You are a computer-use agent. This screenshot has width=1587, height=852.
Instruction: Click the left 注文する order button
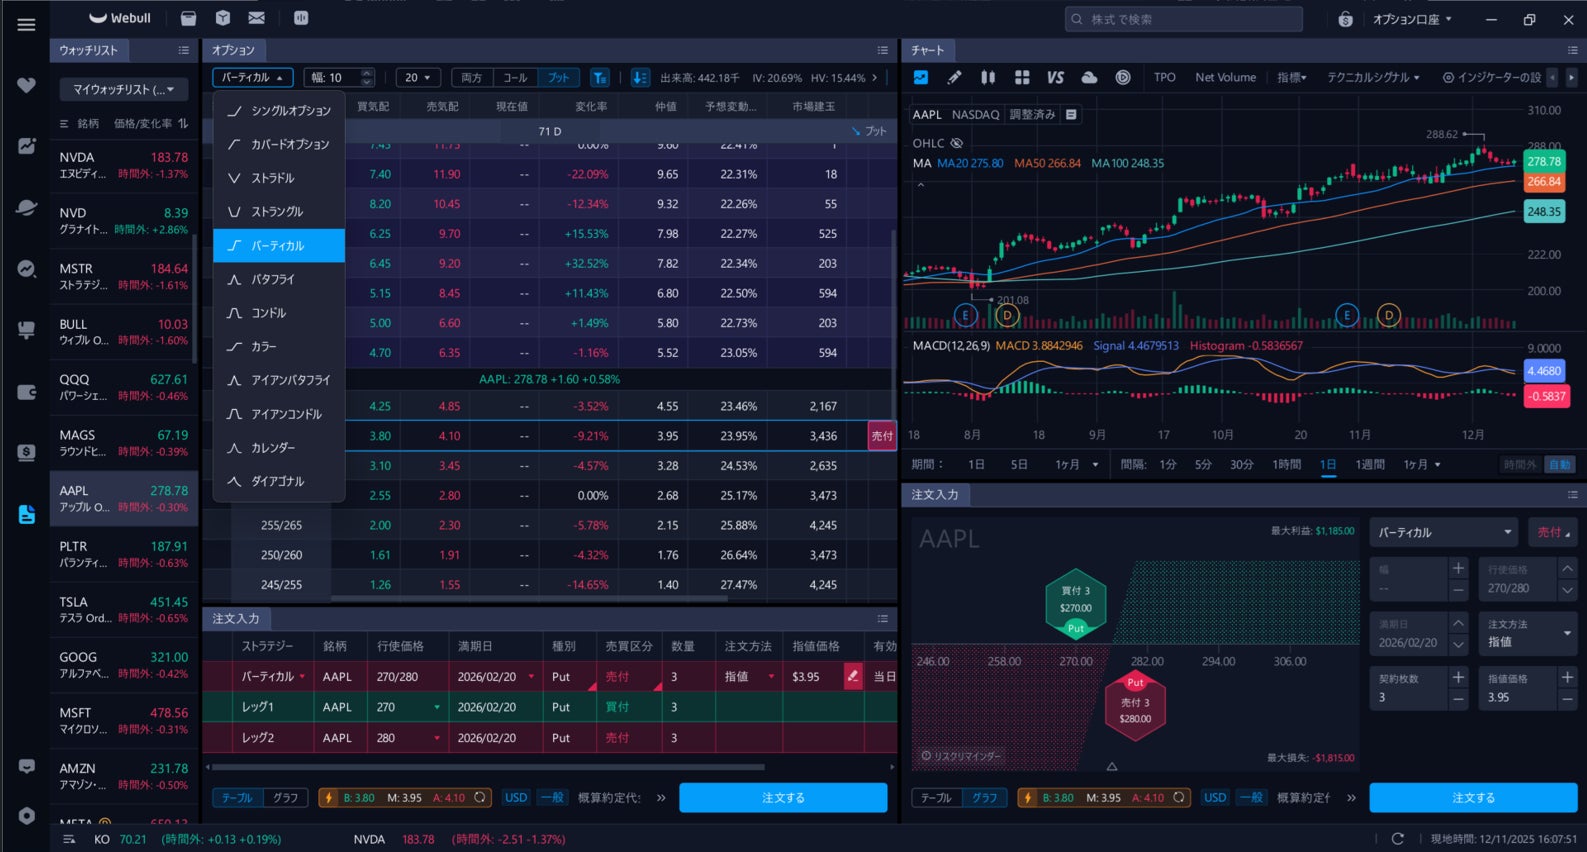click(783, 798)
